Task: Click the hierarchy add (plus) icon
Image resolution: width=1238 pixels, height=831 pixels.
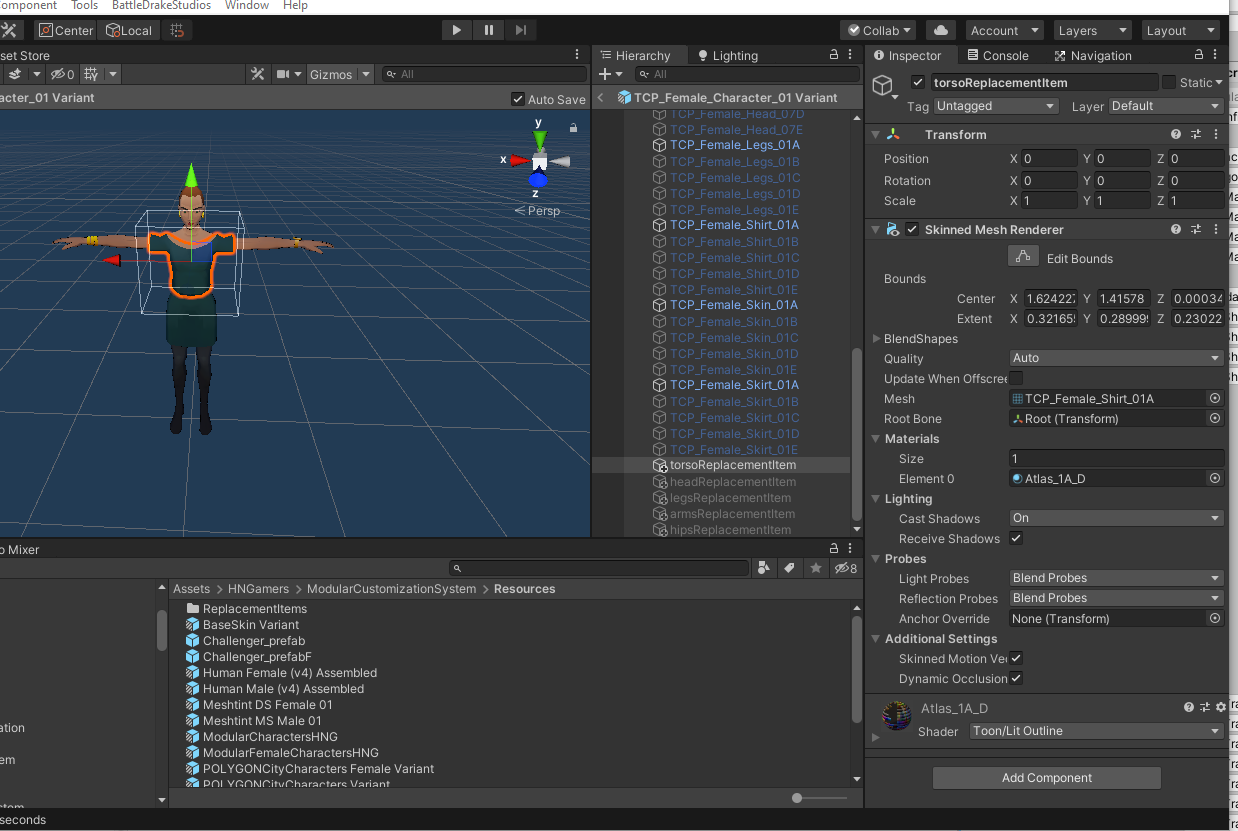Action: click(605, 74)
